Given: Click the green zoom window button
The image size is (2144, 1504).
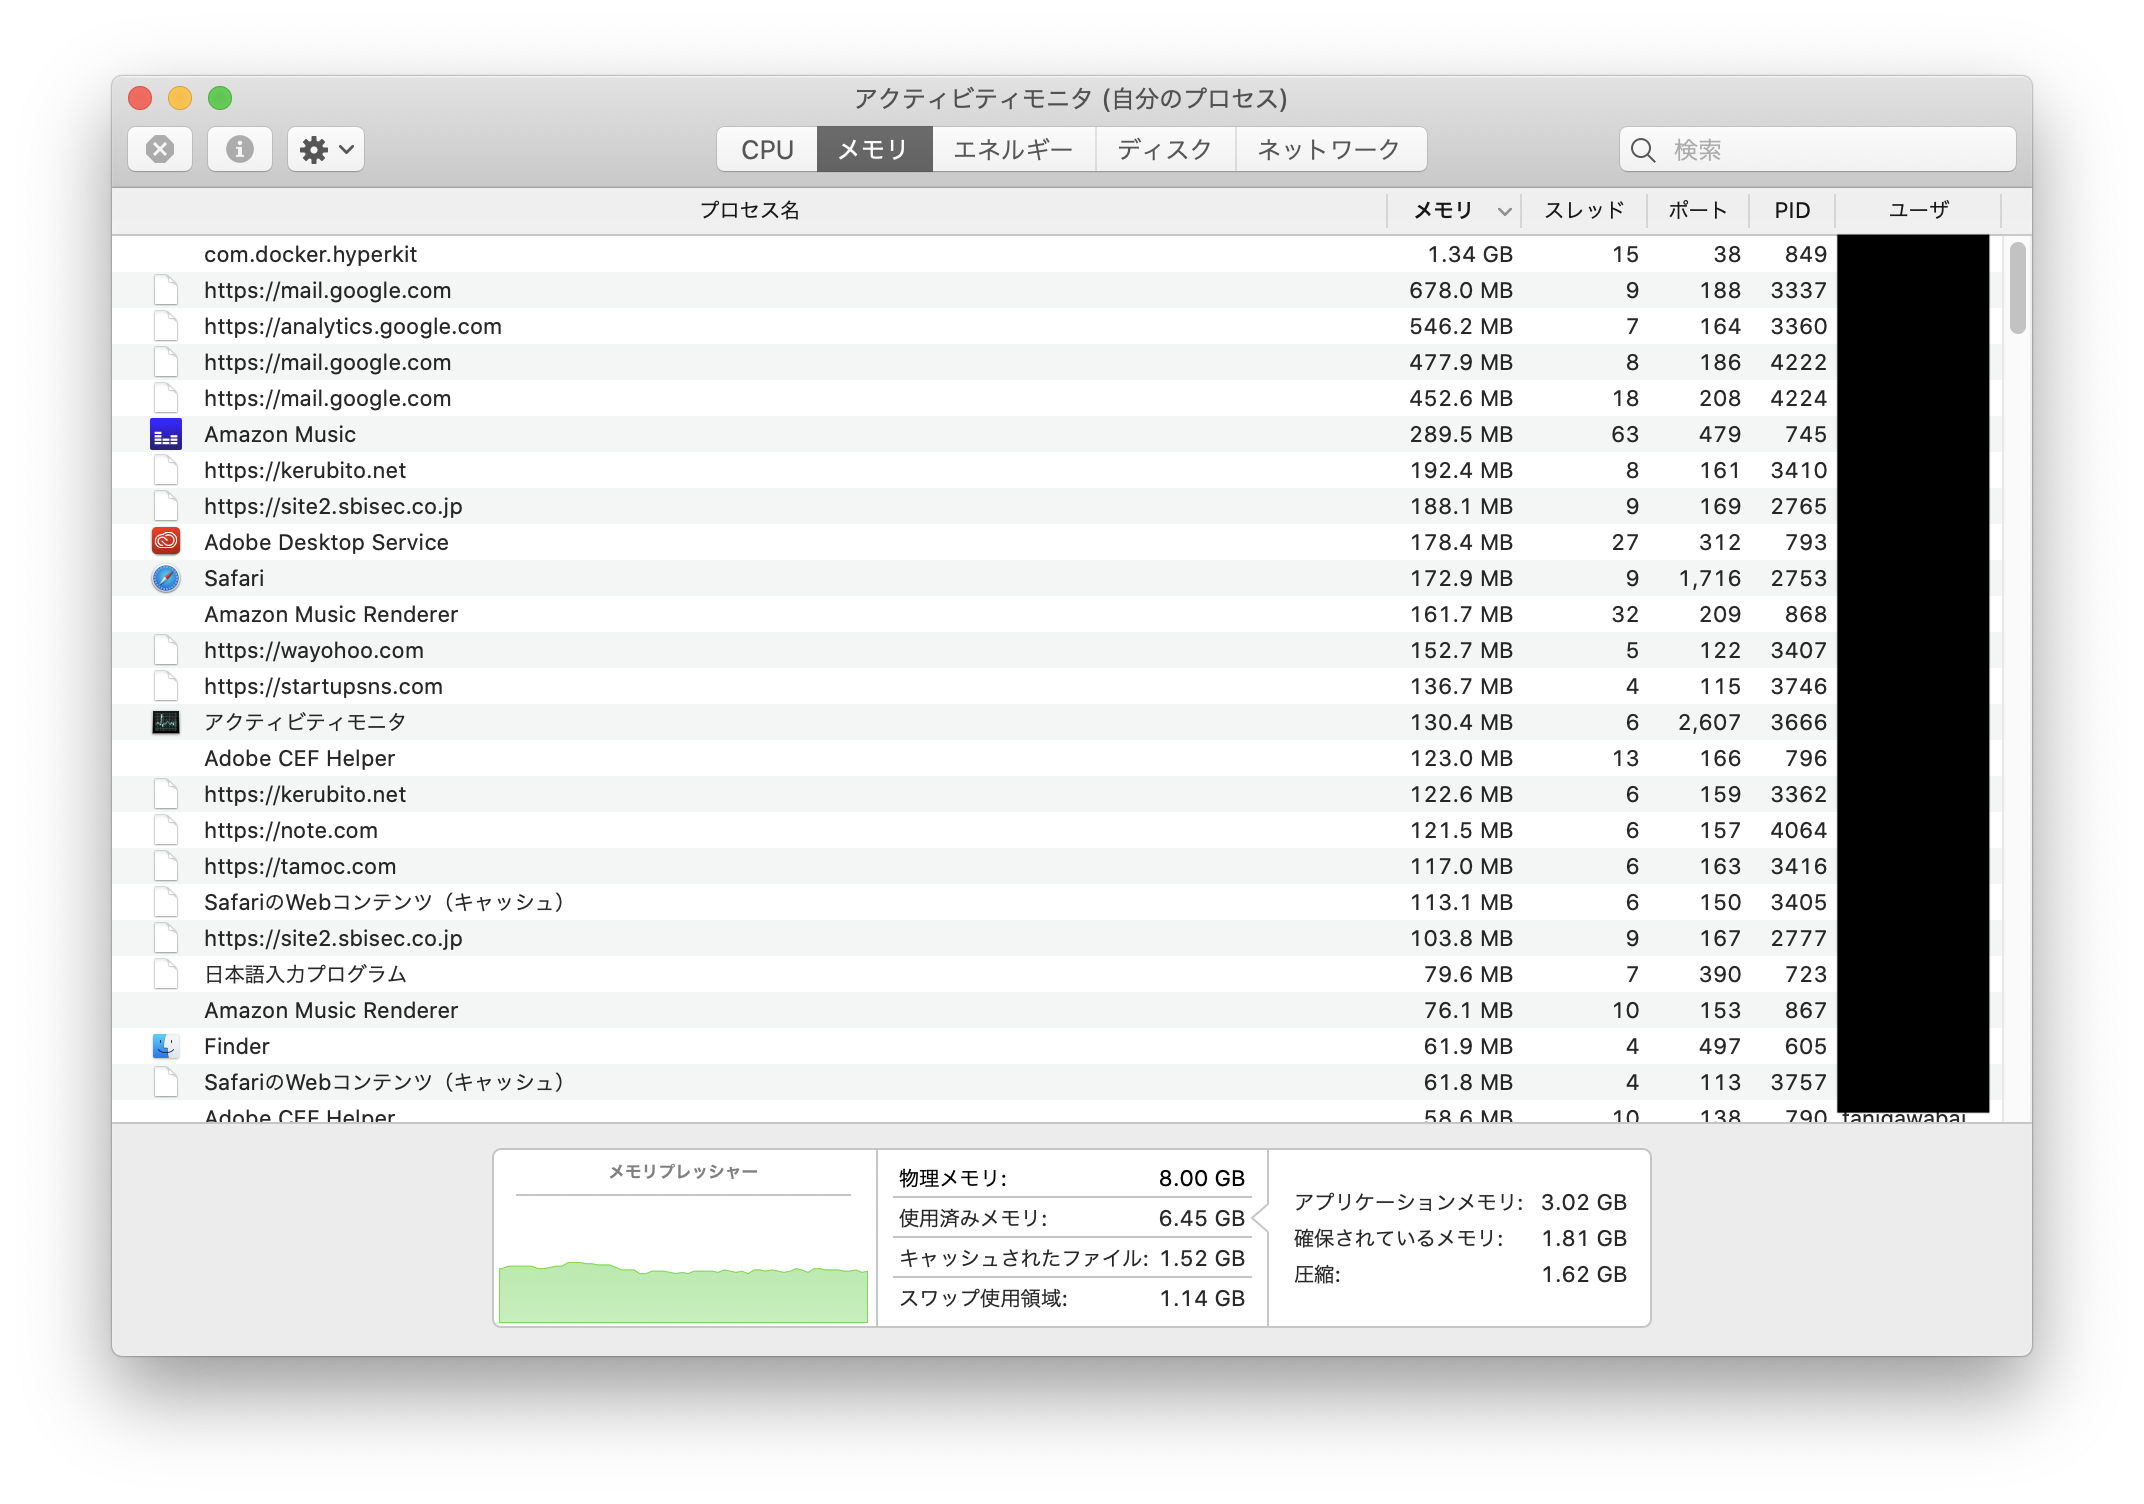Looking at the screenshot, I should point(220,98).
